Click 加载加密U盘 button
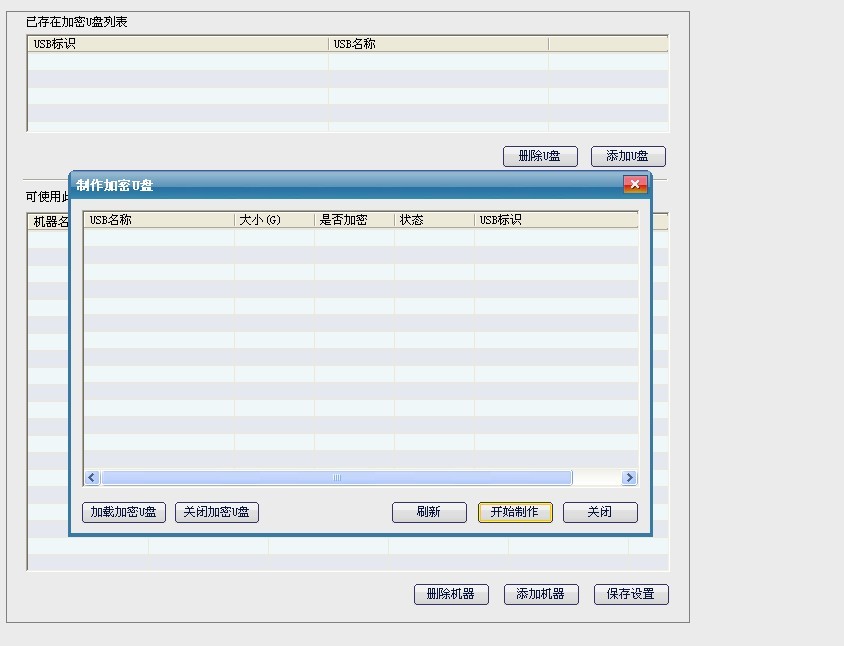The image size is (844, 646). tap(124, 512)
